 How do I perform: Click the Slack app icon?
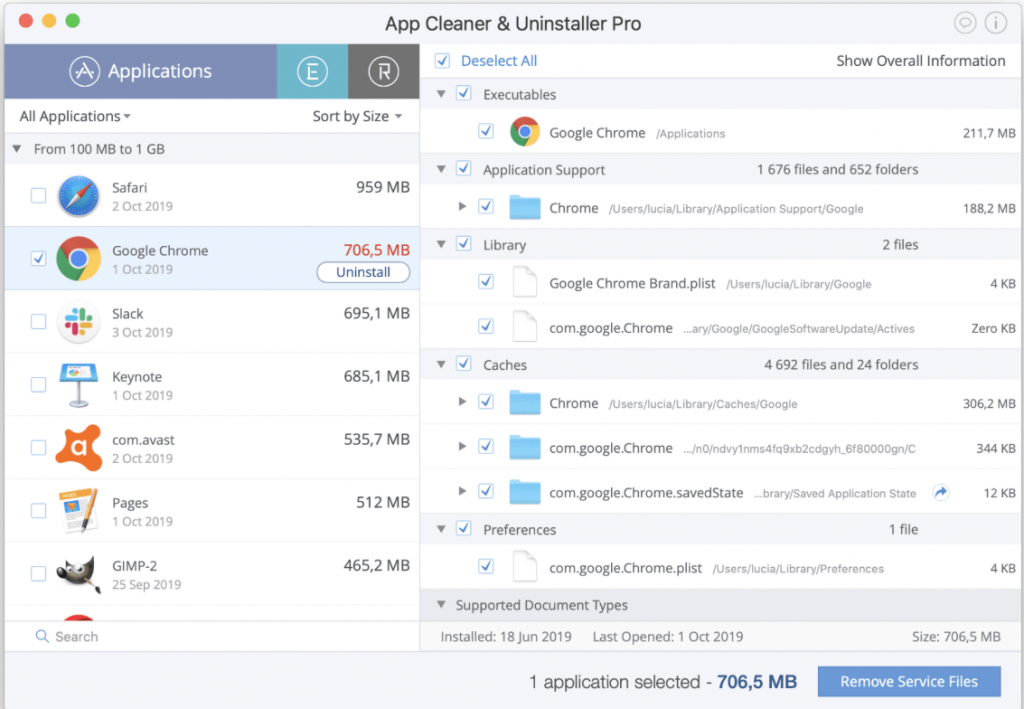(79, 322)
